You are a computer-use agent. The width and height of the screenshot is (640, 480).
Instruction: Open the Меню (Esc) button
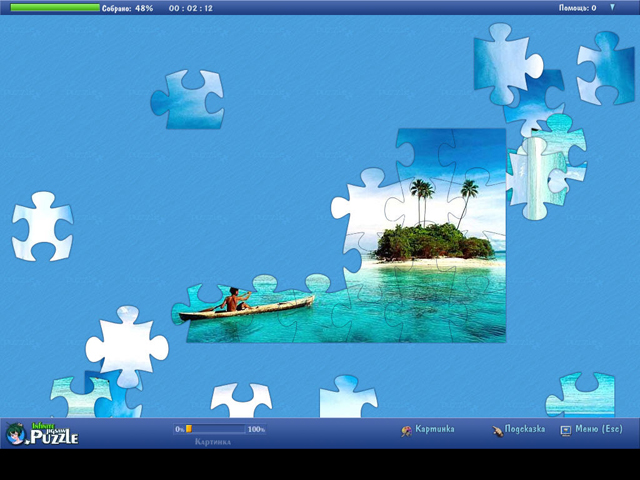tap(591, 430)
